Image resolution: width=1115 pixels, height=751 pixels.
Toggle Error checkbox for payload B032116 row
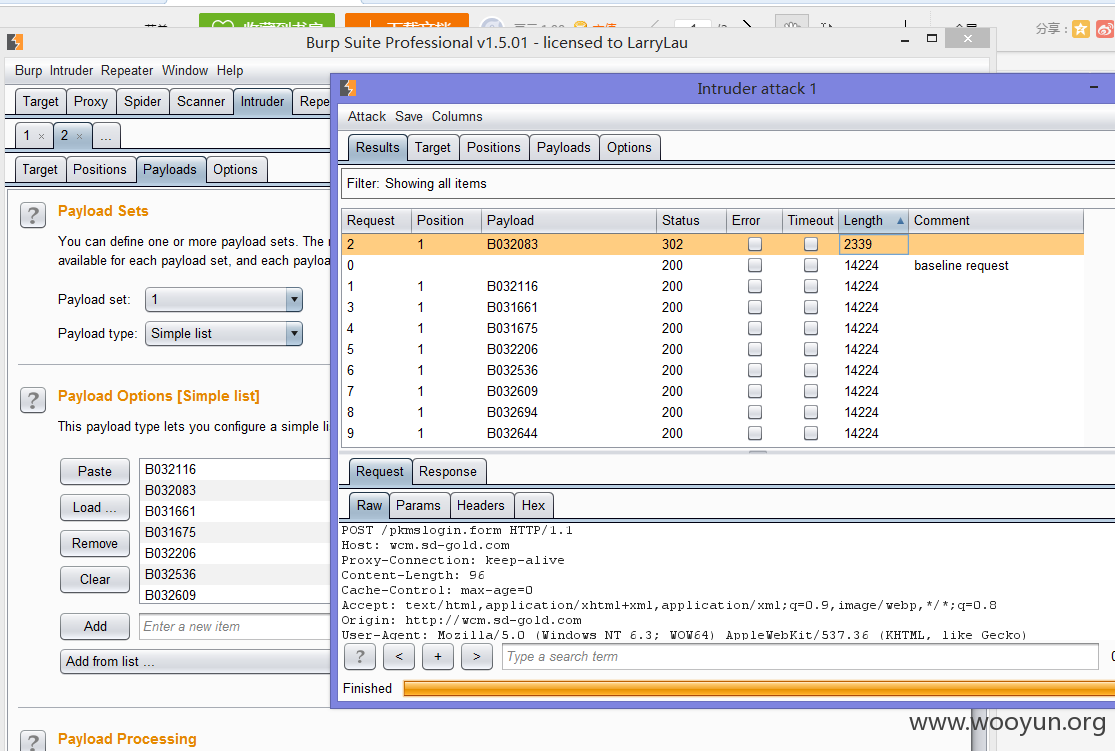(754, 286)
